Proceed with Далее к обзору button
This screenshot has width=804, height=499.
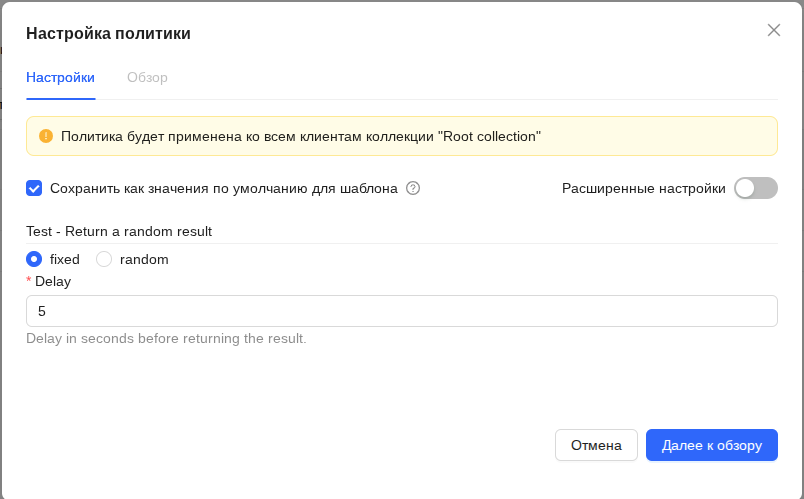point(712,445)
